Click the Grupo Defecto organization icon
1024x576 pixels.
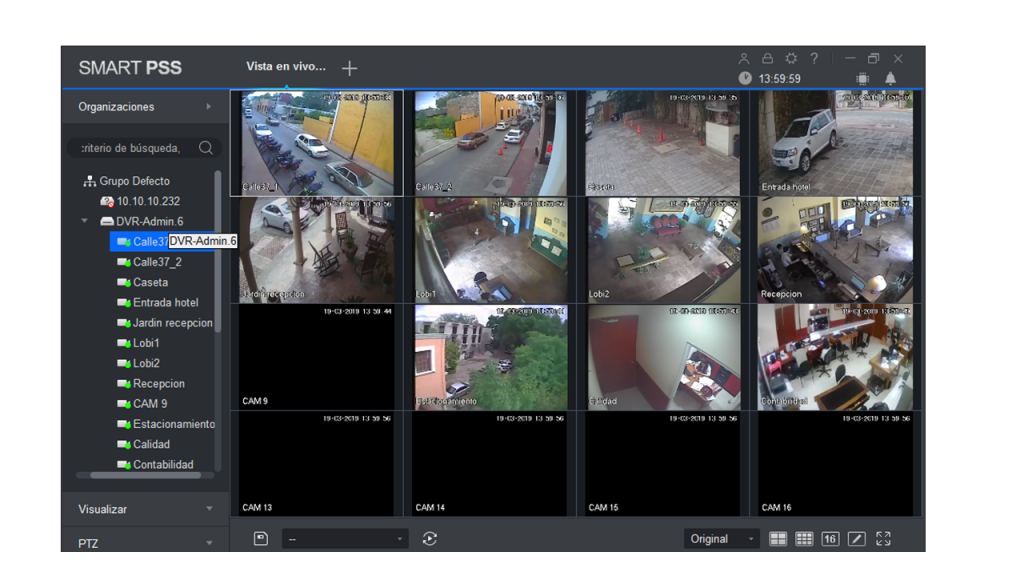[89, 181]
